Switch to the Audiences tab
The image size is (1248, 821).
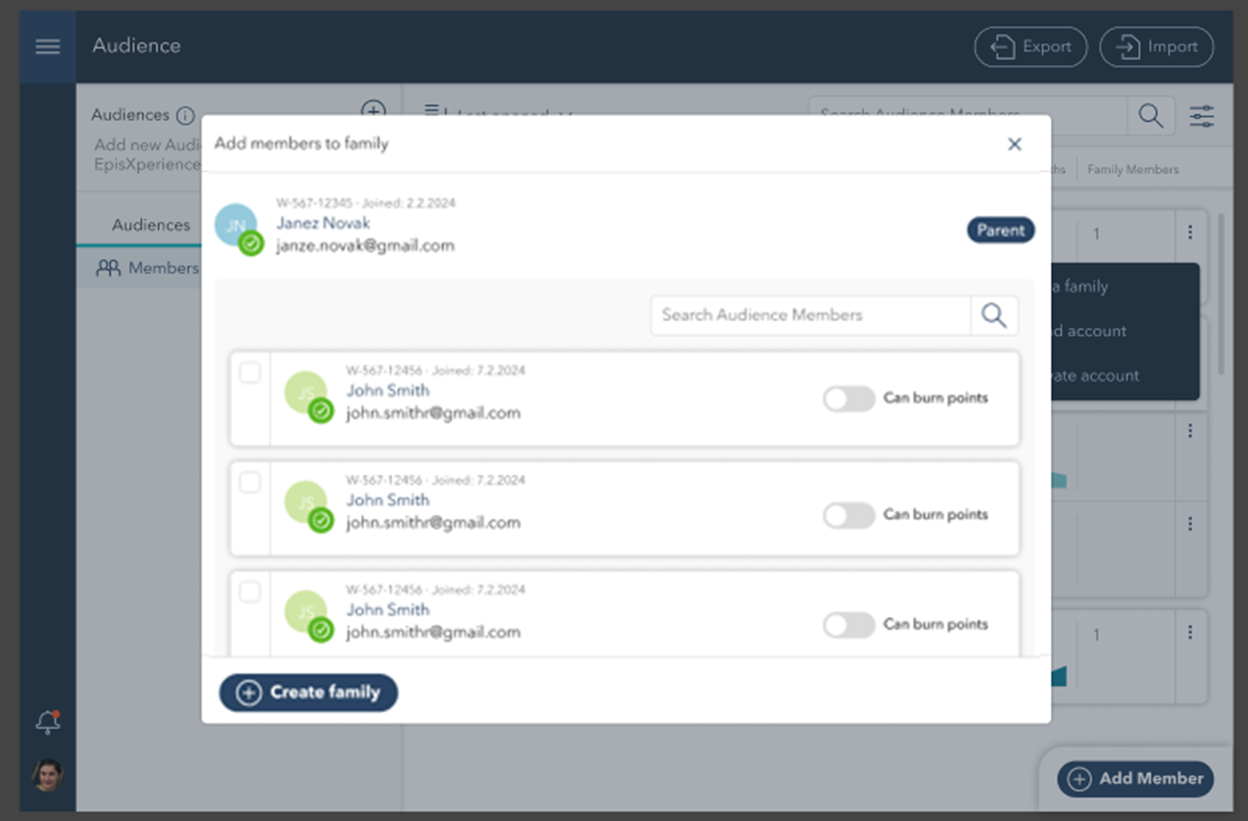[x=150, y=225]
